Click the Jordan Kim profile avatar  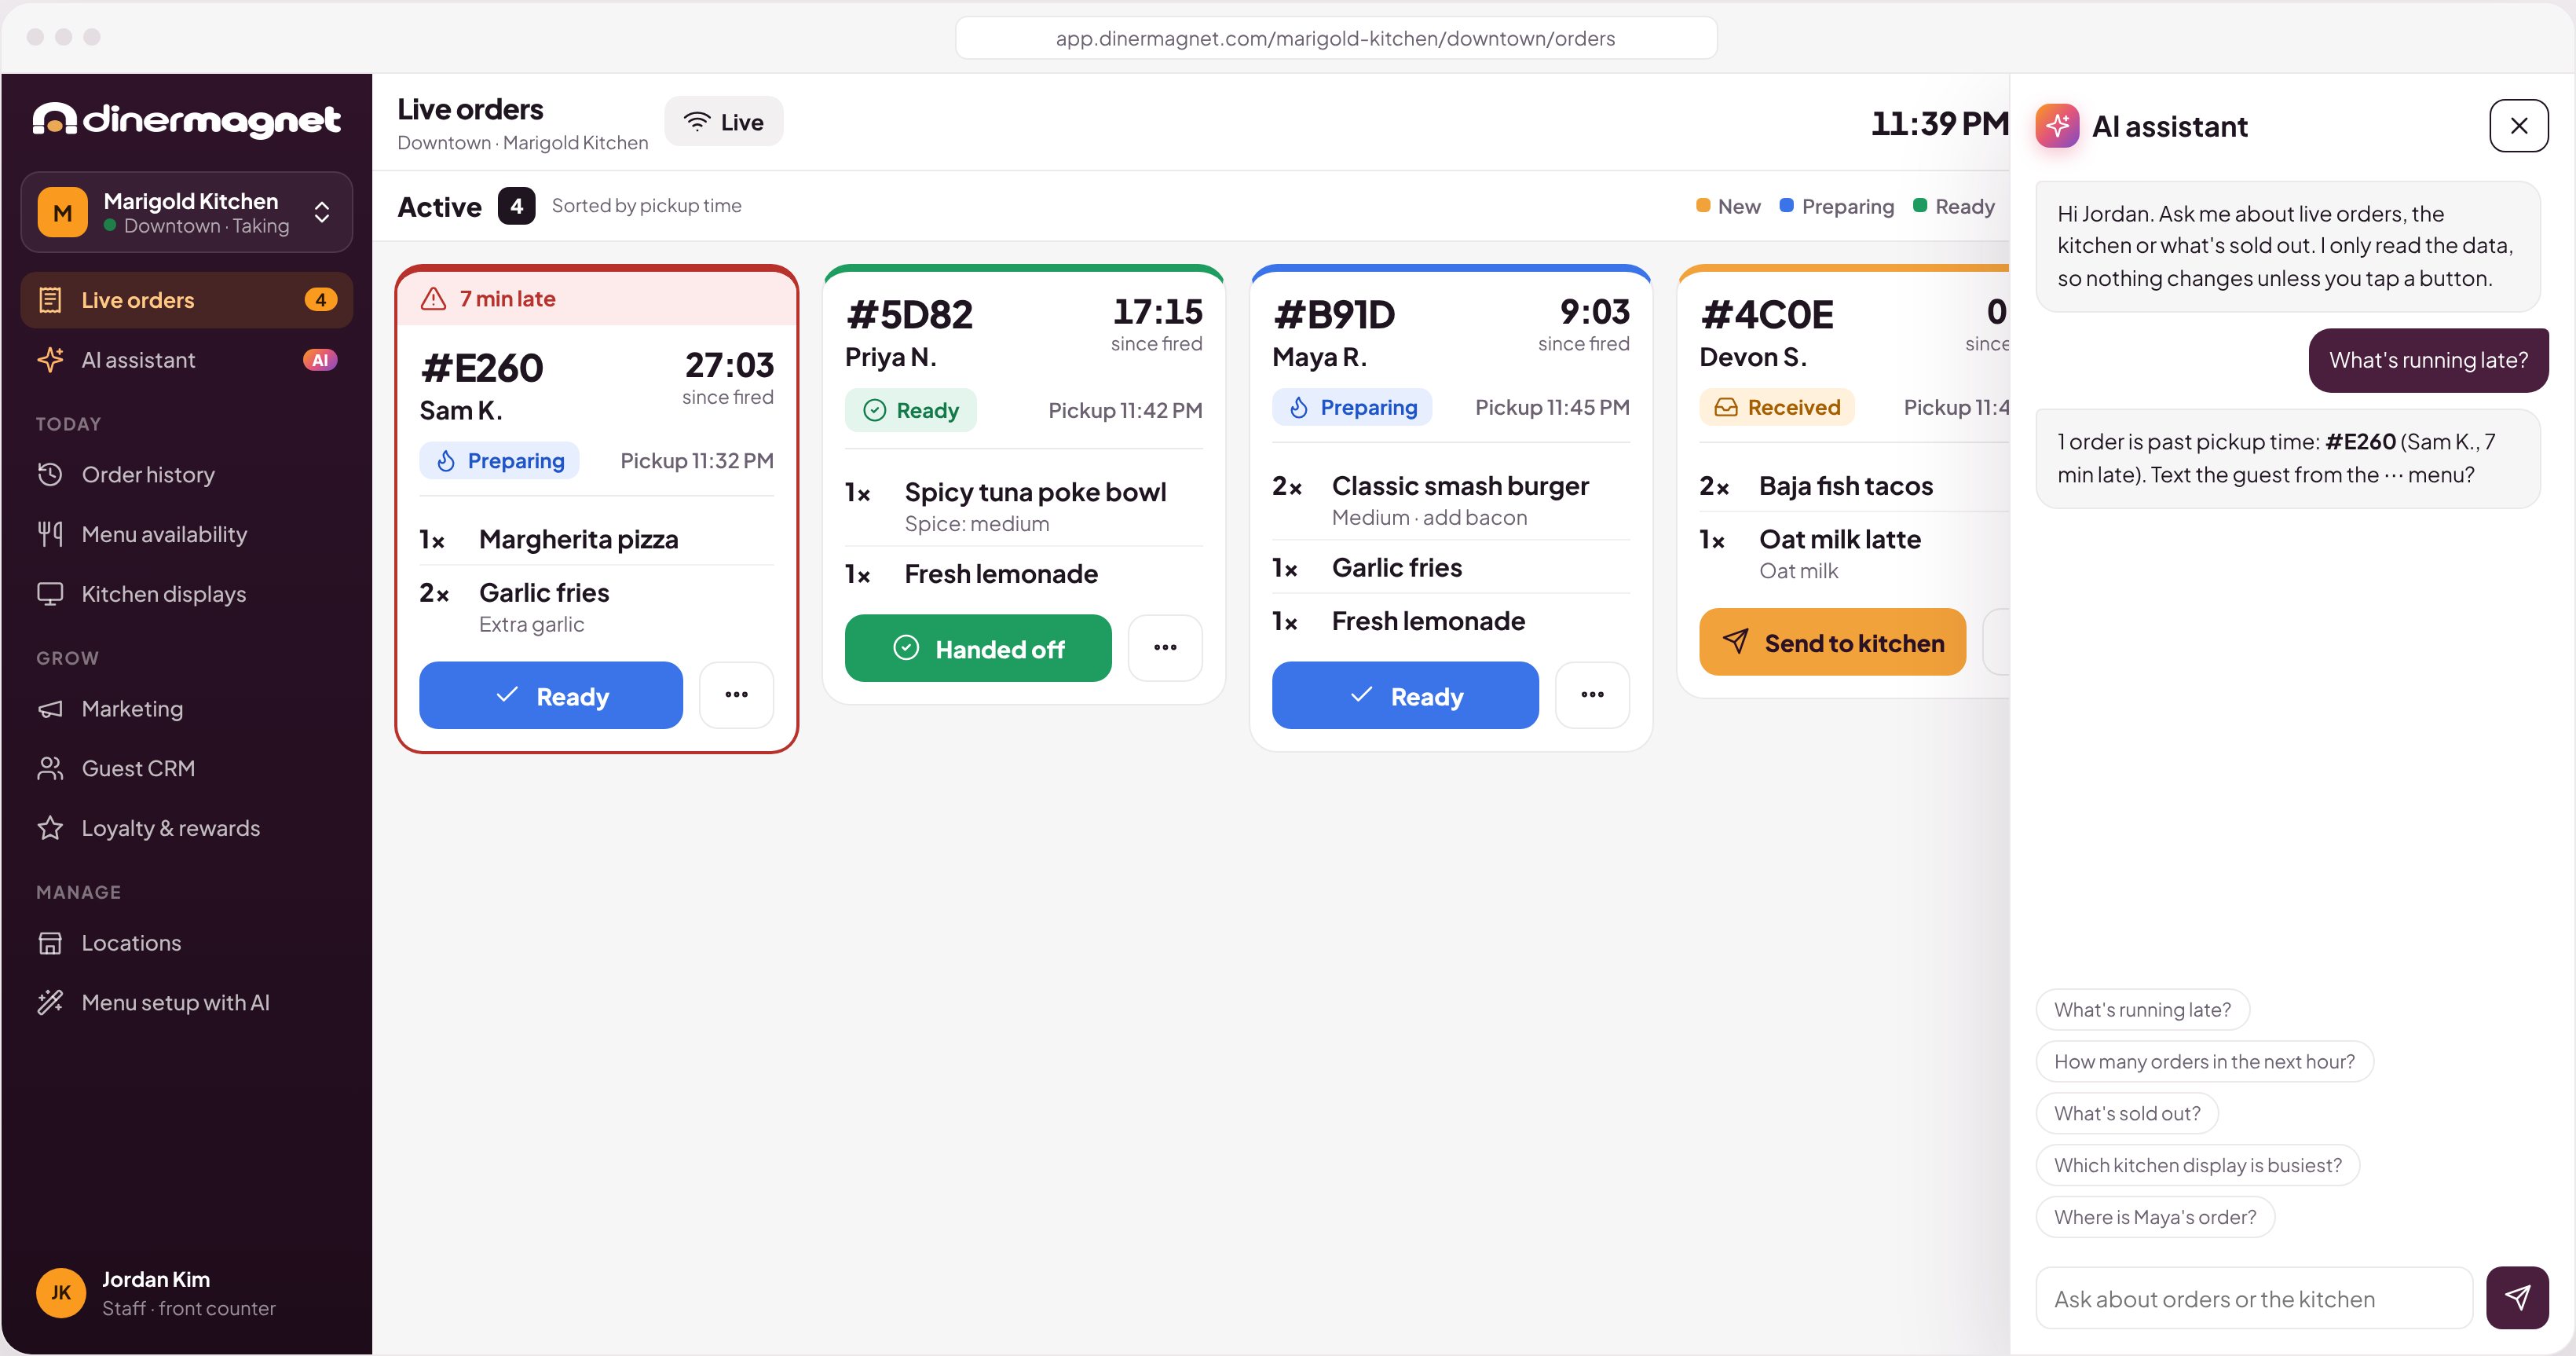pos(61,1292)
